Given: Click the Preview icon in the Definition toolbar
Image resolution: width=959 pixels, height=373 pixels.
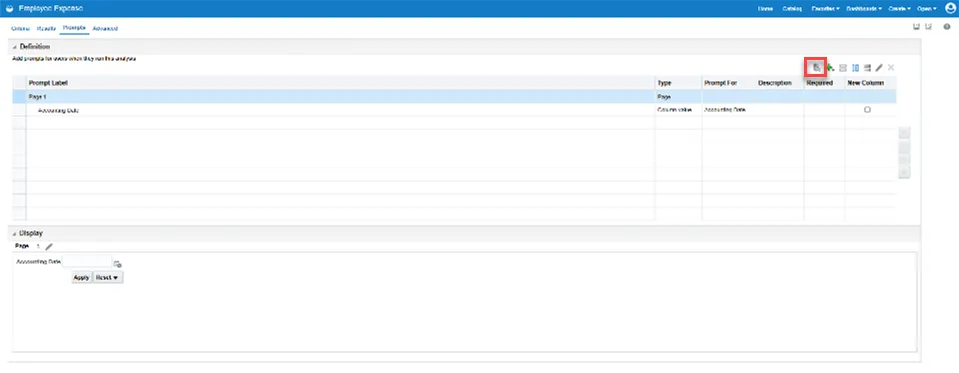Looking at the screenshot, I should tap(815, 67).
